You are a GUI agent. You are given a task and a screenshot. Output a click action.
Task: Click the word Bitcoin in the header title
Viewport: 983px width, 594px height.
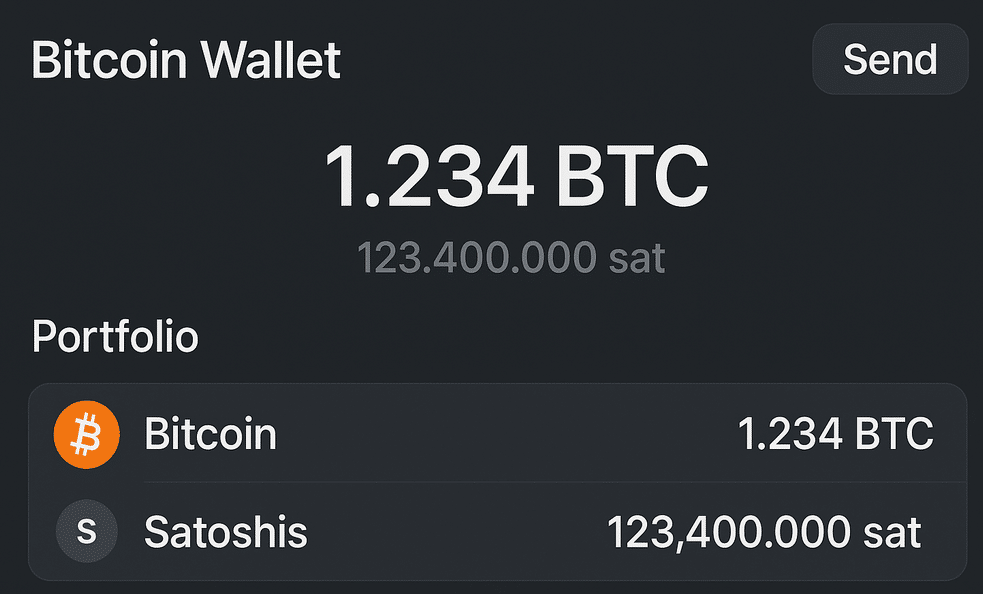pyautogui.click(x=110, y=60)
